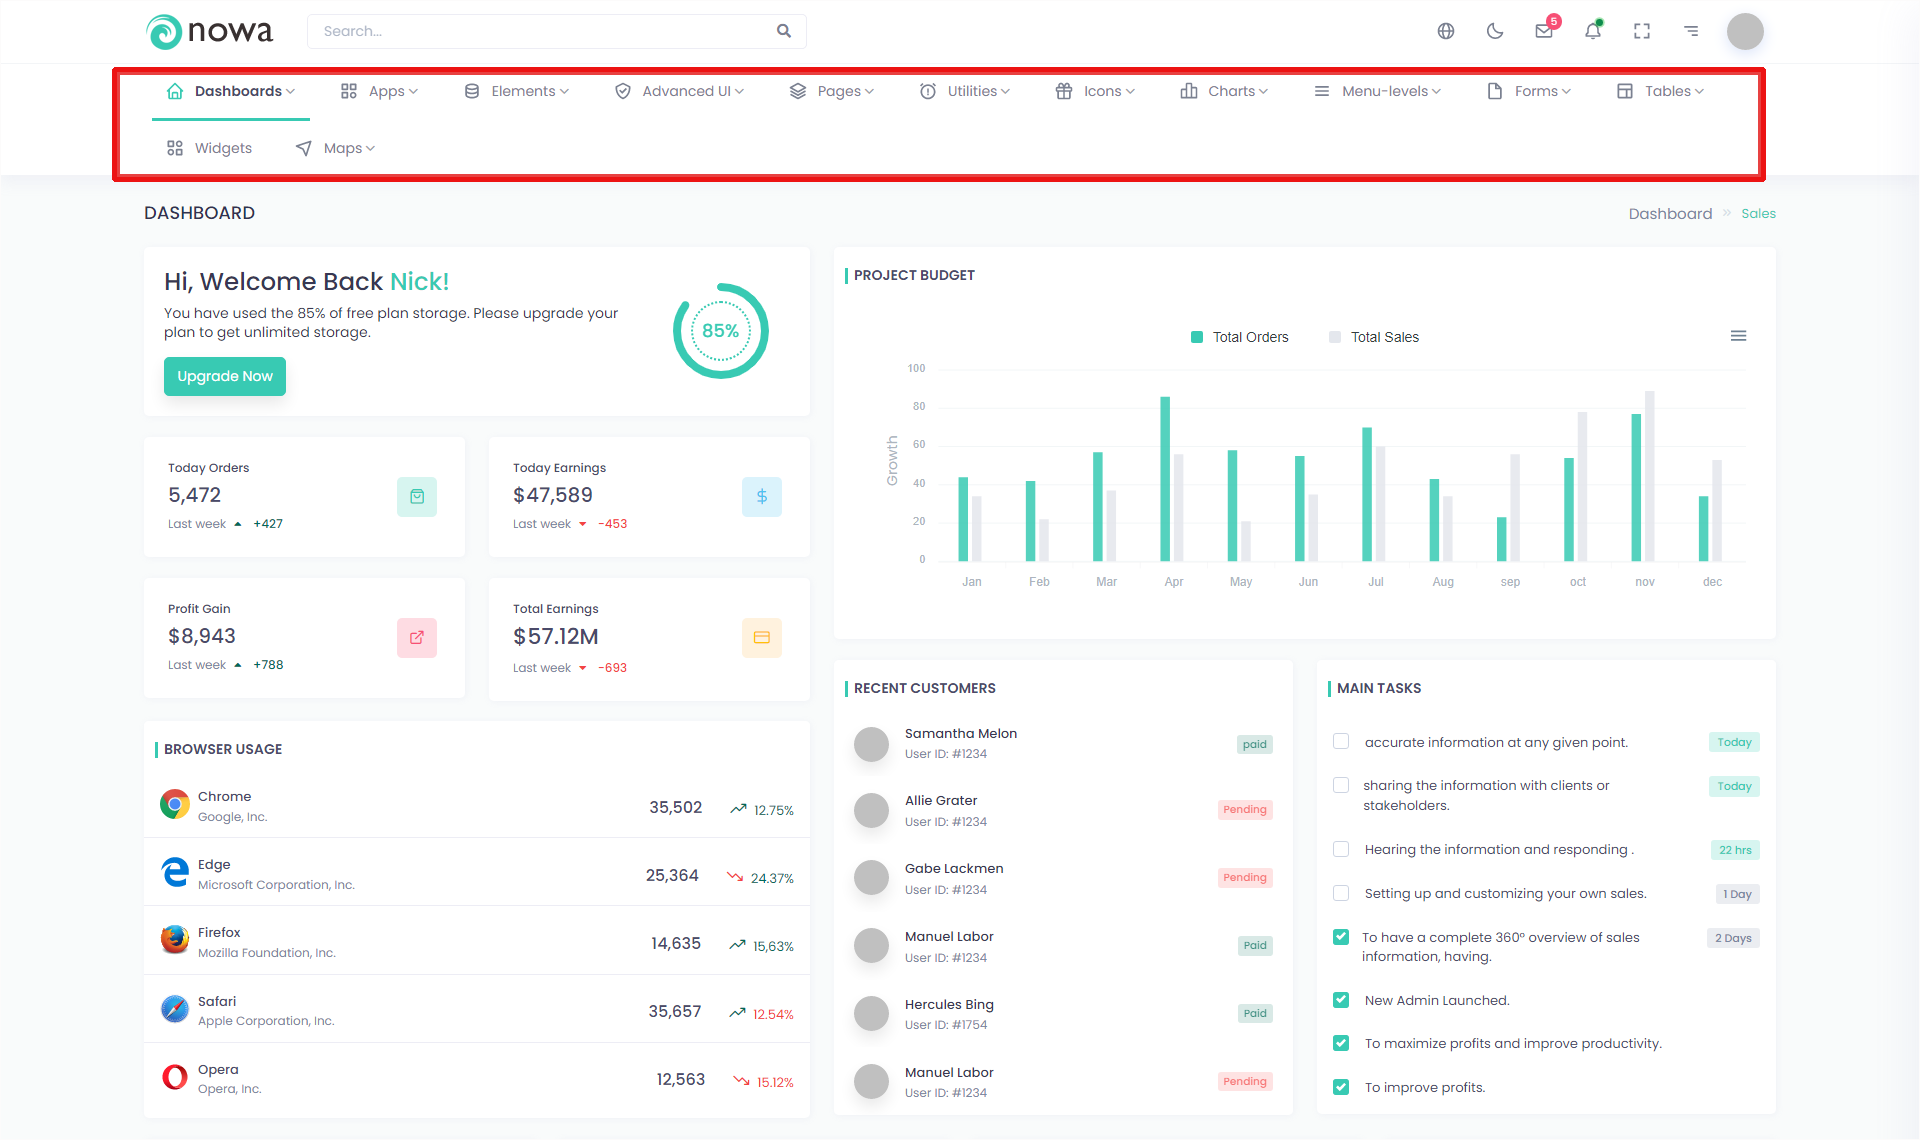1920x1140 pixels.
Task: Uncheck the 'New Admin Launched' task
Action: coord(1341,1000)
